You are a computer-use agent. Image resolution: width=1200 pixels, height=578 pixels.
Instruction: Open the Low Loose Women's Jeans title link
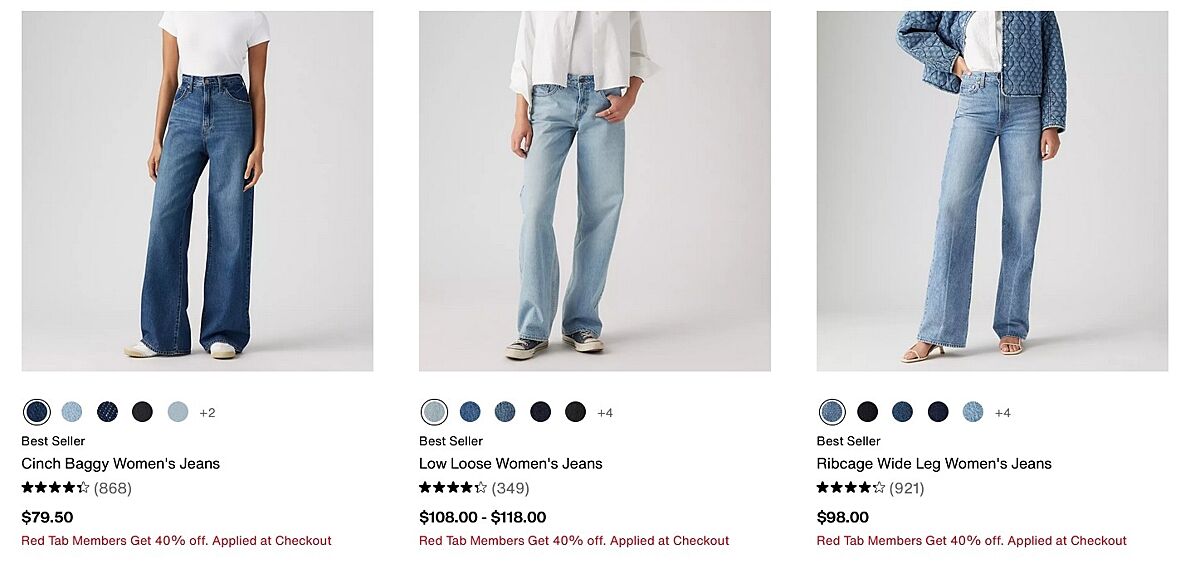click(510, 464)
